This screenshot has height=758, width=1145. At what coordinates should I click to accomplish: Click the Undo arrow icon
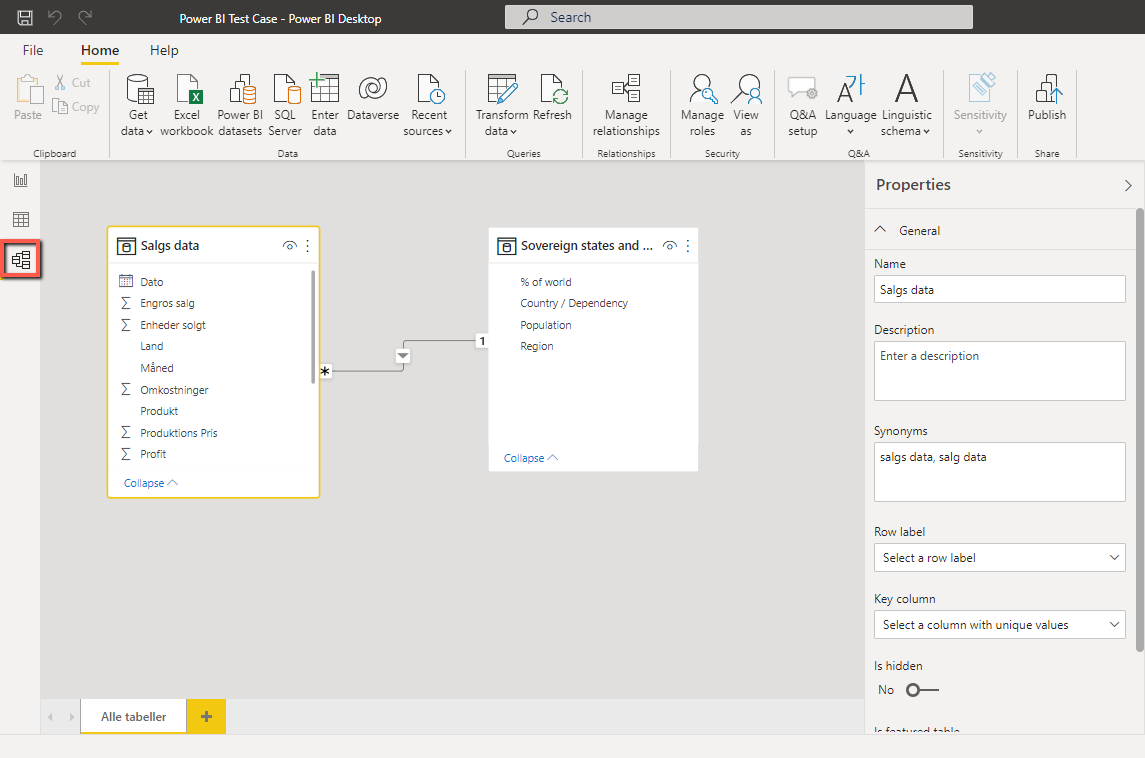click(x=55, y=18)
